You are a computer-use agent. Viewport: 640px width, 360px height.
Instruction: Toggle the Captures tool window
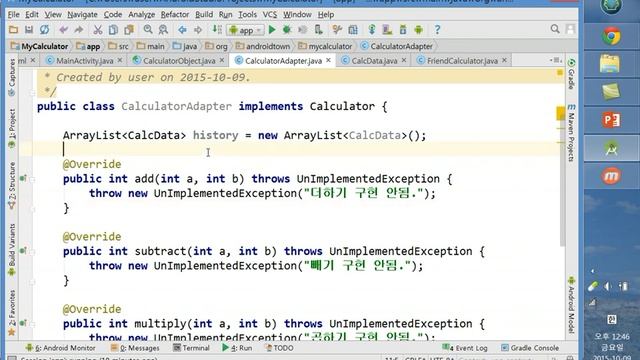pyautogui.click(x=12, y=78)
